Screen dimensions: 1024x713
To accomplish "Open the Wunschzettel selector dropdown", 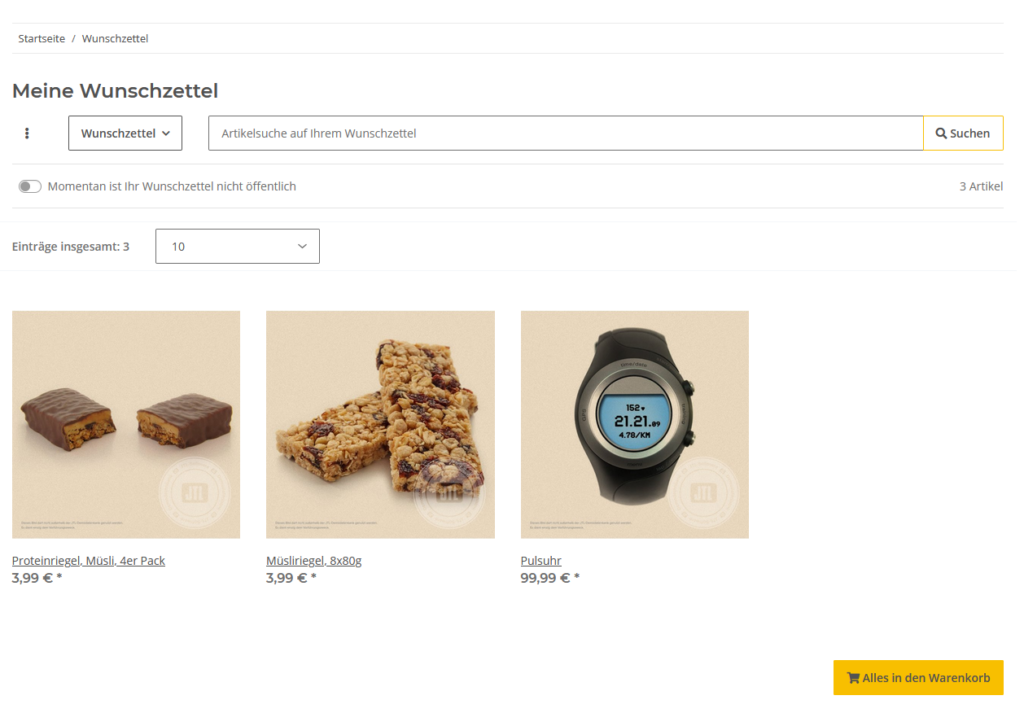I will point(124,133).
